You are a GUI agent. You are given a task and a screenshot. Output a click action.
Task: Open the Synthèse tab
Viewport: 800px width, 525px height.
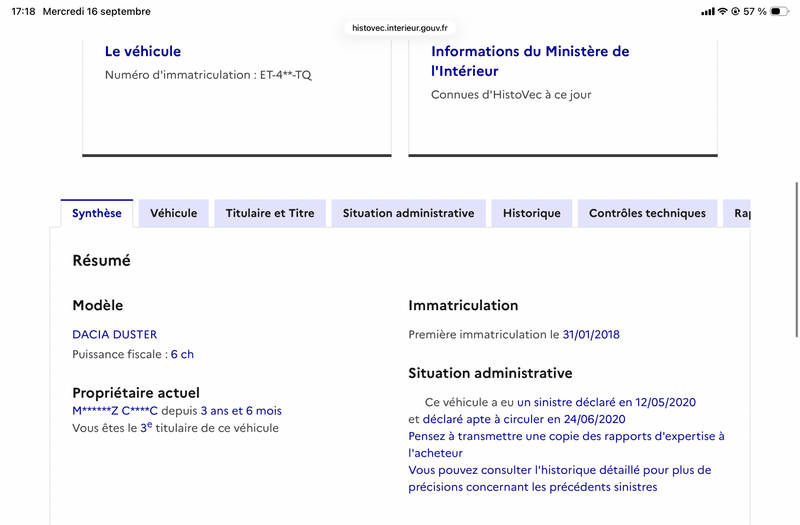(96, 213)
